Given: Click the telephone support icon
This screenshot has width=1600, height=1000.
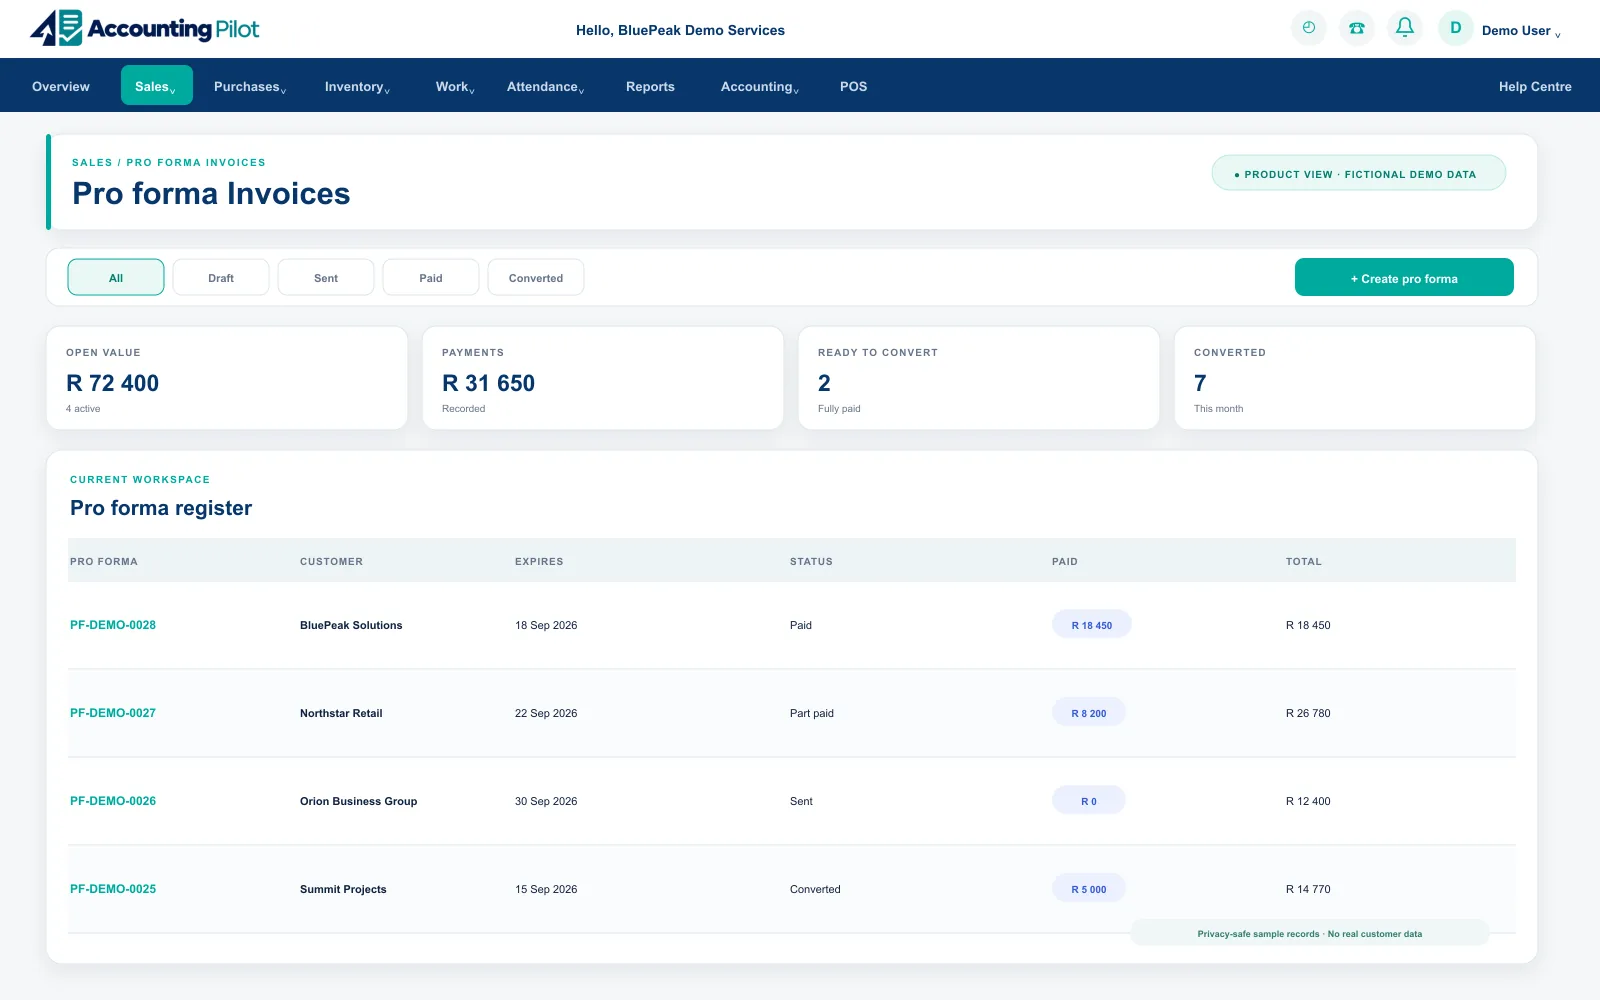Looking at the screenshot, I should coord(1357,28).
